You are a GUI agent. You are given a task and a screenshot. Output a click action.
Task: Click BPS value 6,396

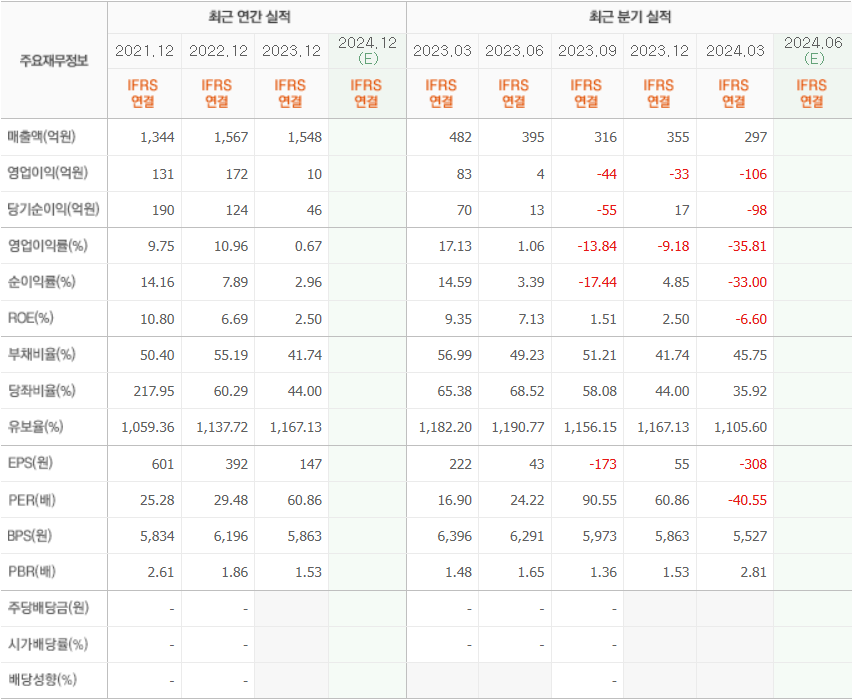click(x=454, y=536)
